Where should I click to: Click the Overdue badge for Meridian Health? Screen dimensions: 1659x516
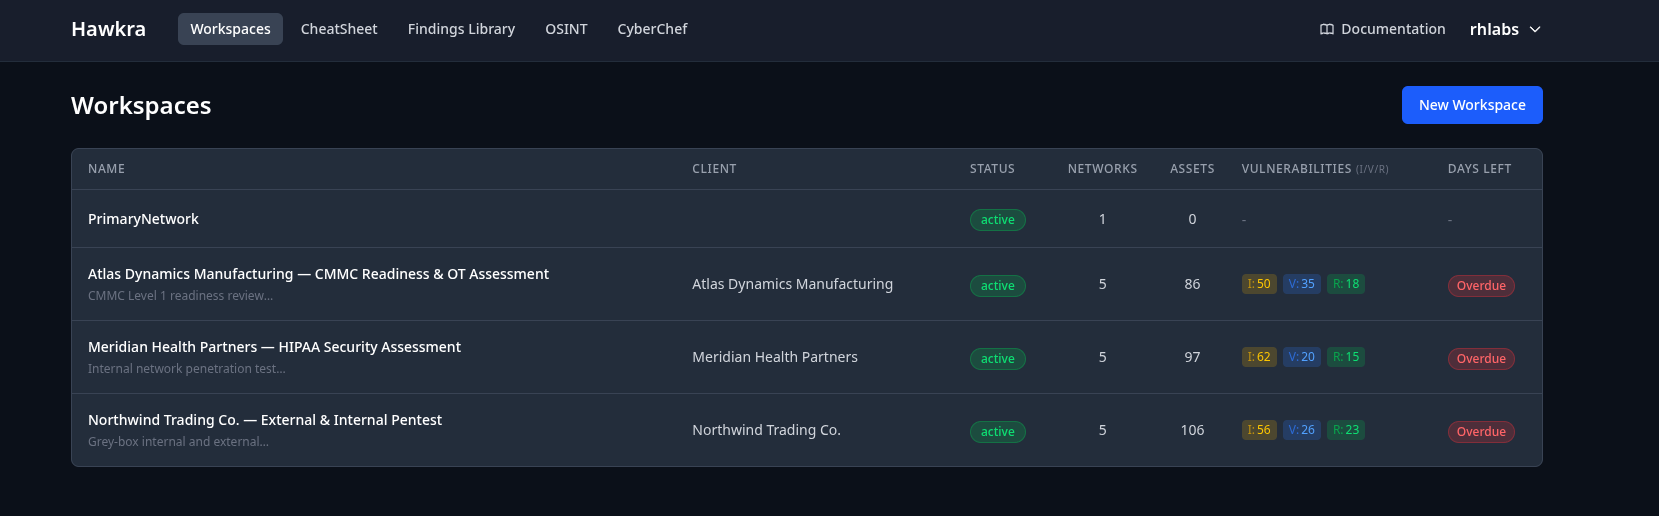click(x=1481, y=359)
